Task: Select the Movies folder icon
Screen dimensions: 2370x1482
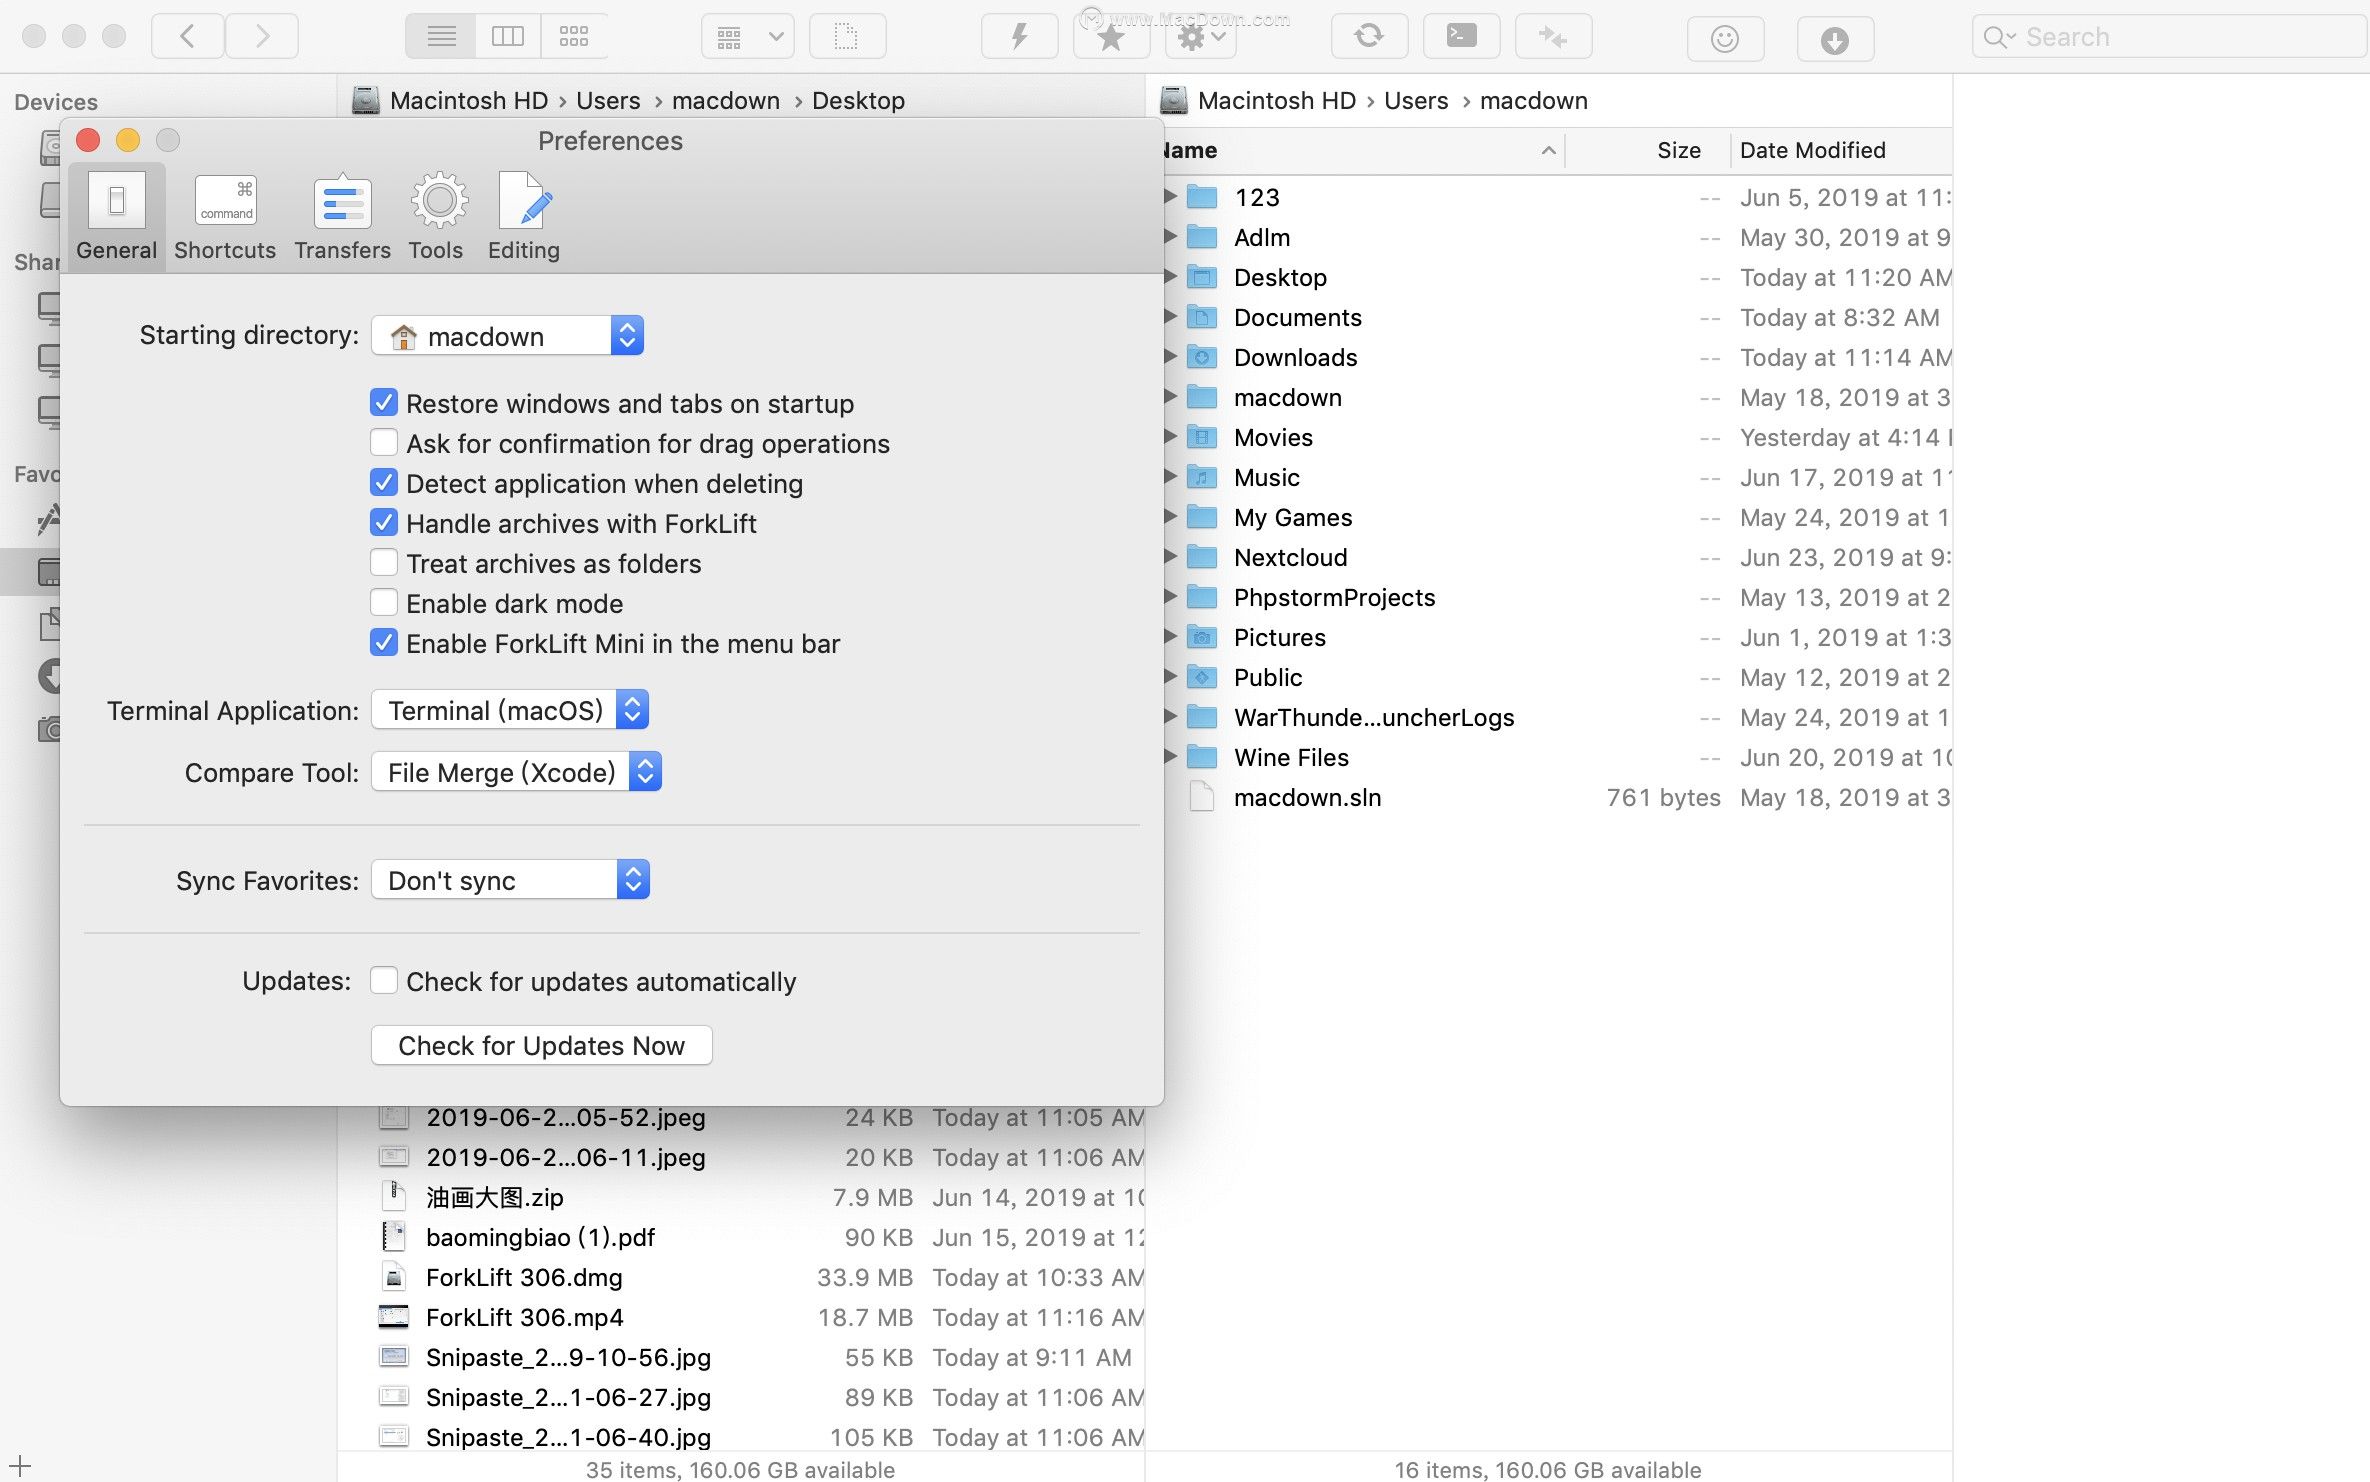Action: [x=1202, y=437]
